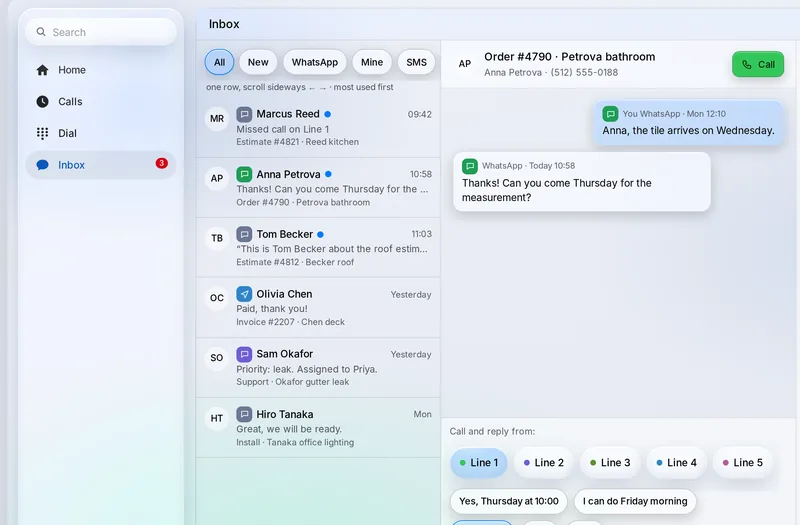Click Tom Becker's gray message channel icon
Viewport: 800px width, 525px height.
(244, 234)
